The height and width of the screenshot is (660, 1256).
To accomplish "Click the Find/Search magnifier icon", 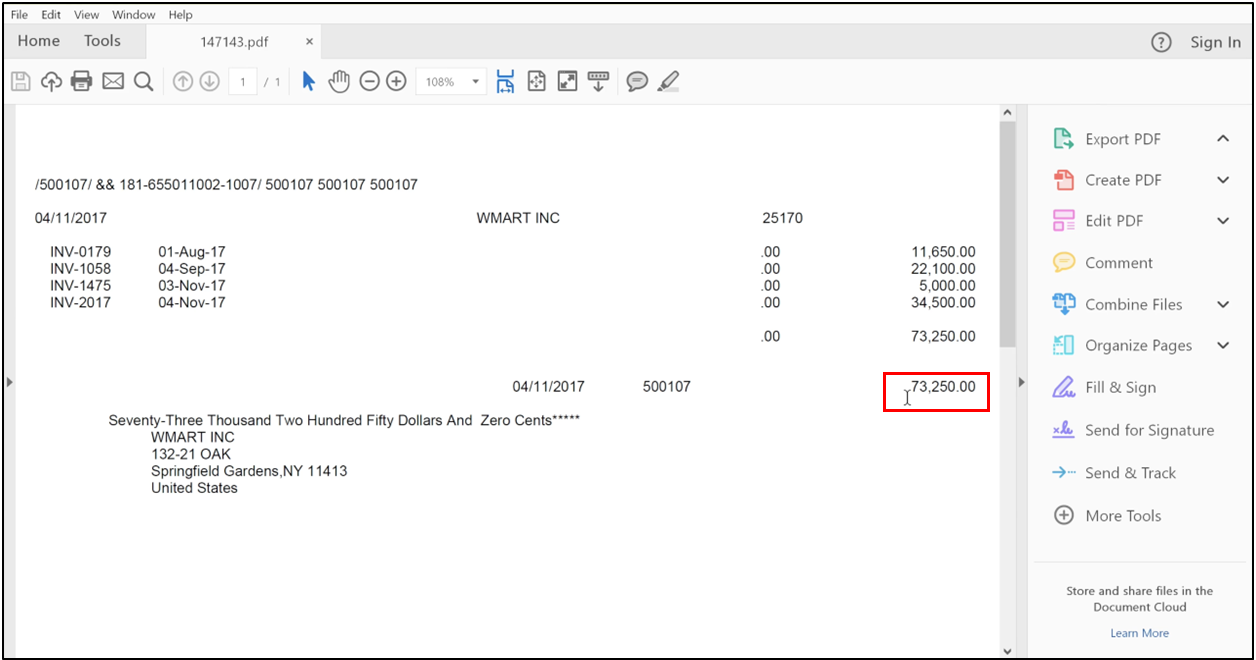I will (x=143, y=81).
